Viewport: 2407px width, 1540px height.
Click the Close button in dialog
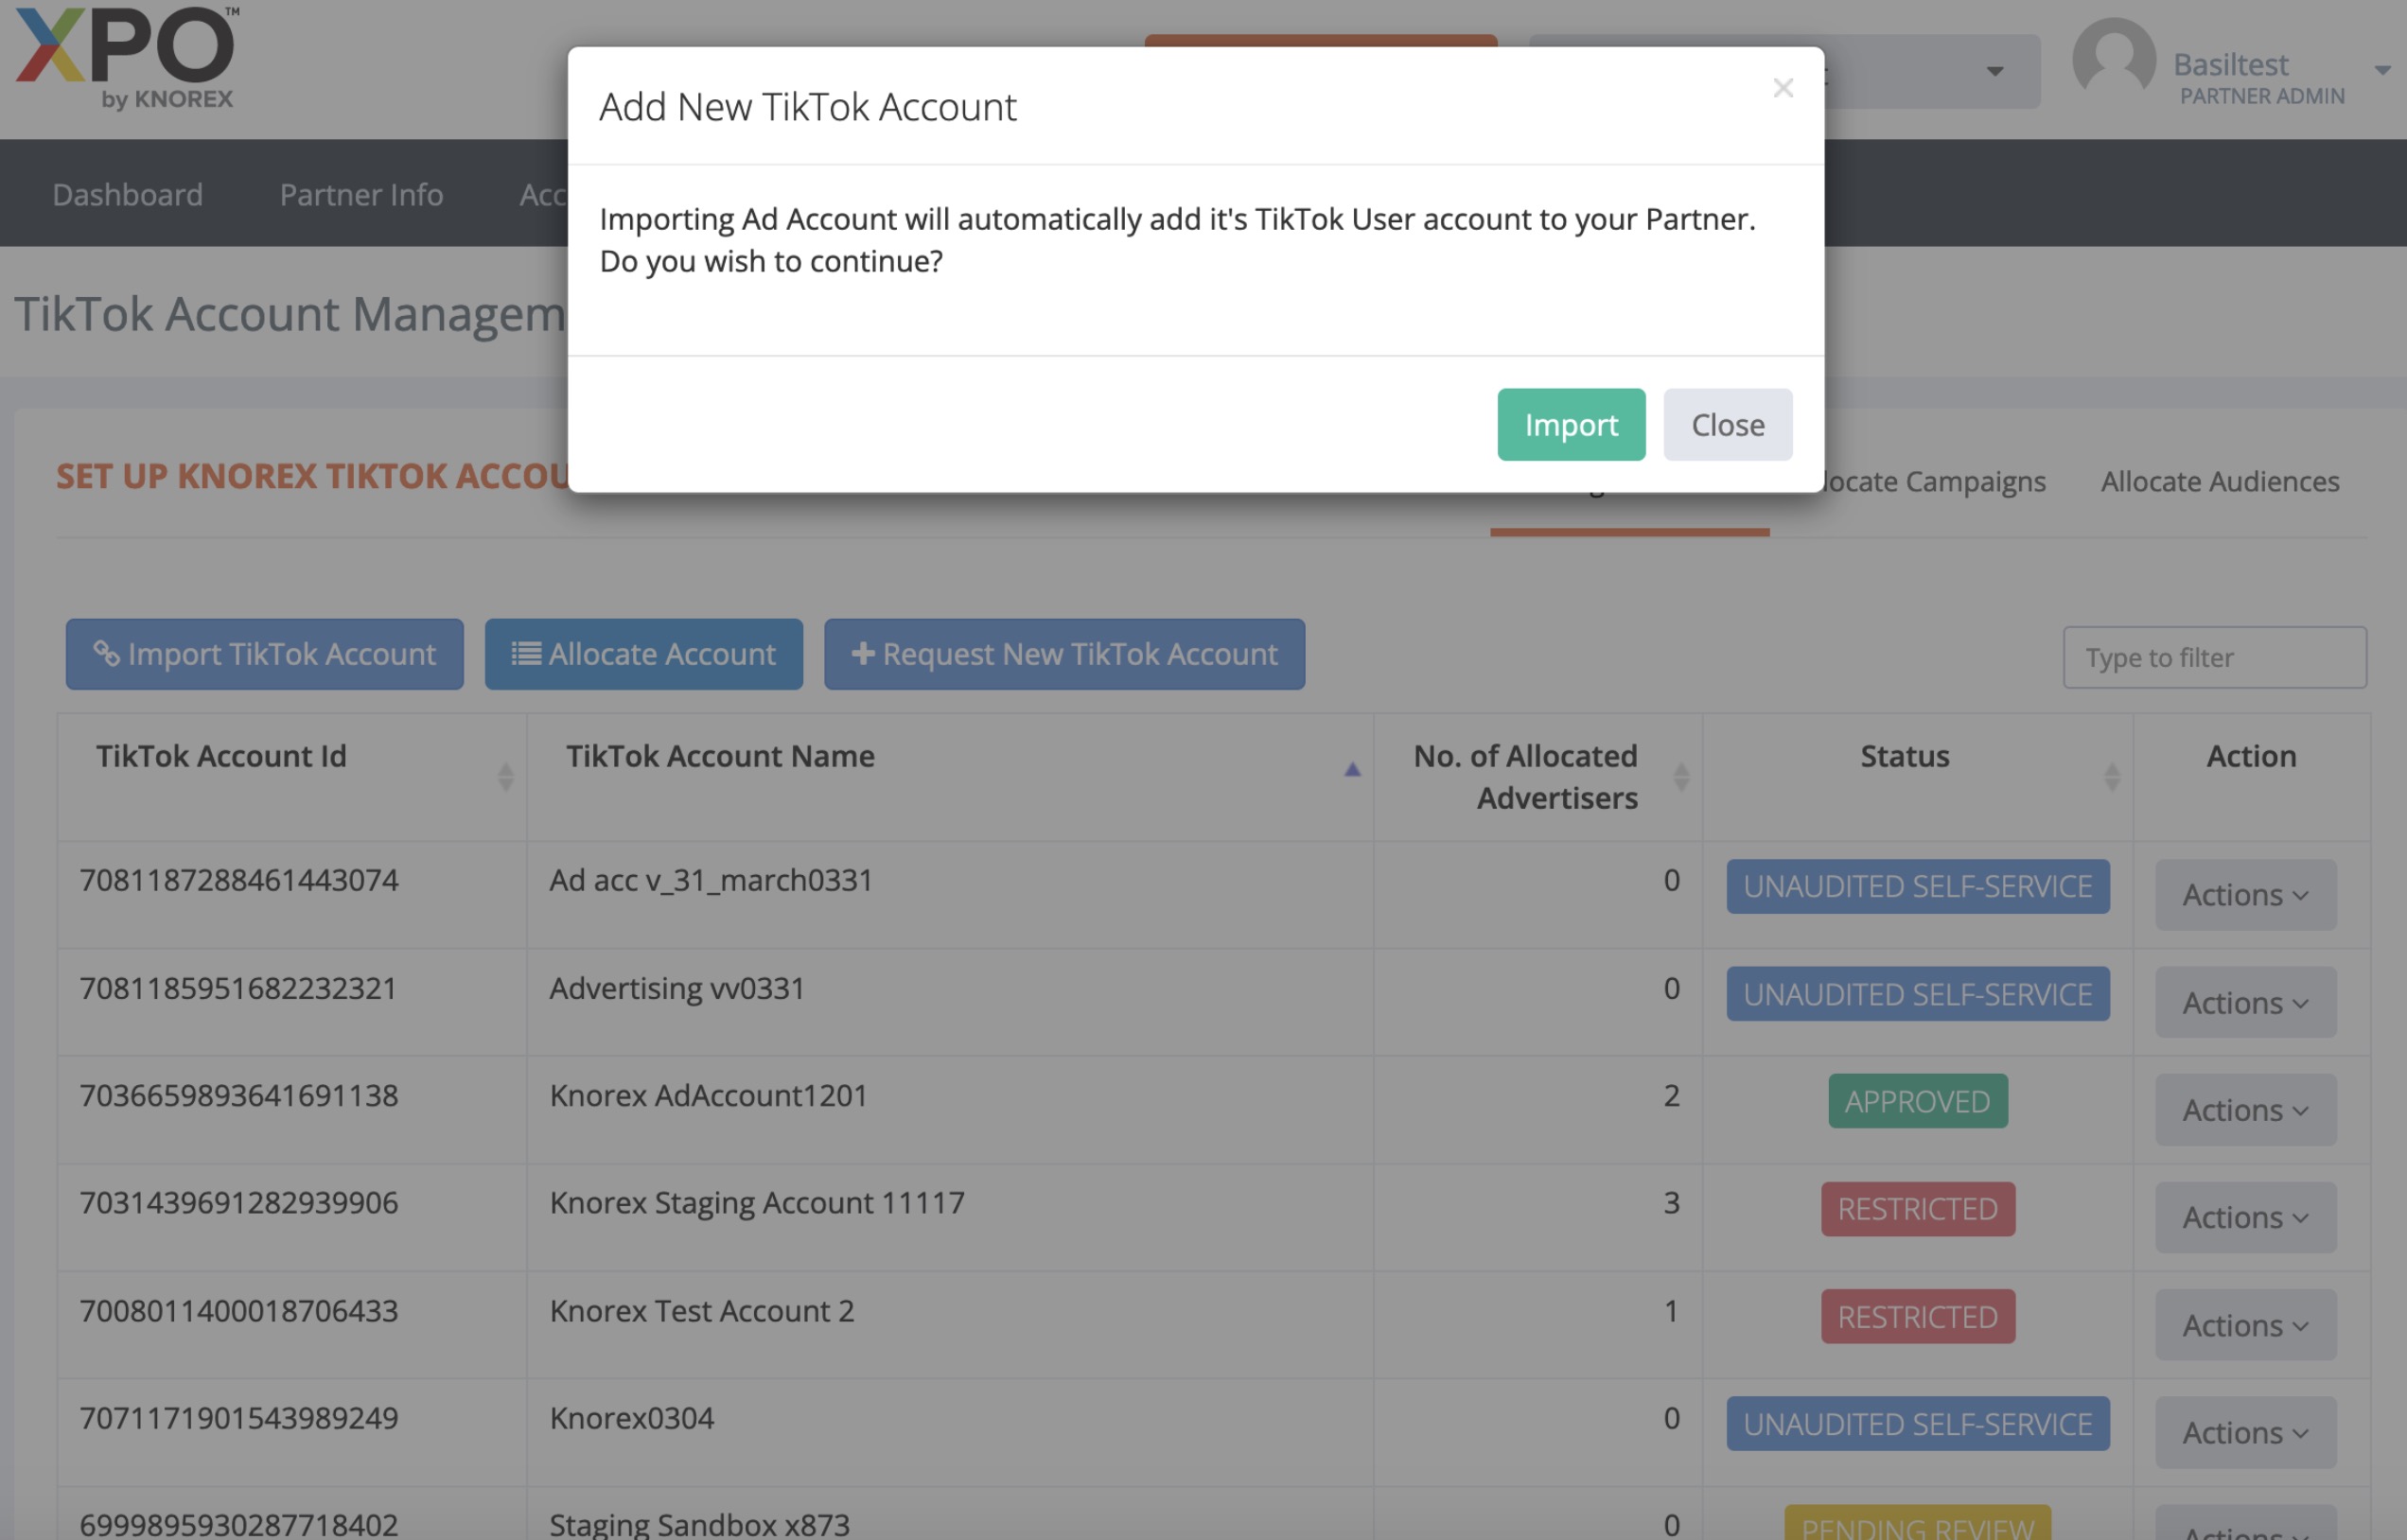click(1727, 425)
